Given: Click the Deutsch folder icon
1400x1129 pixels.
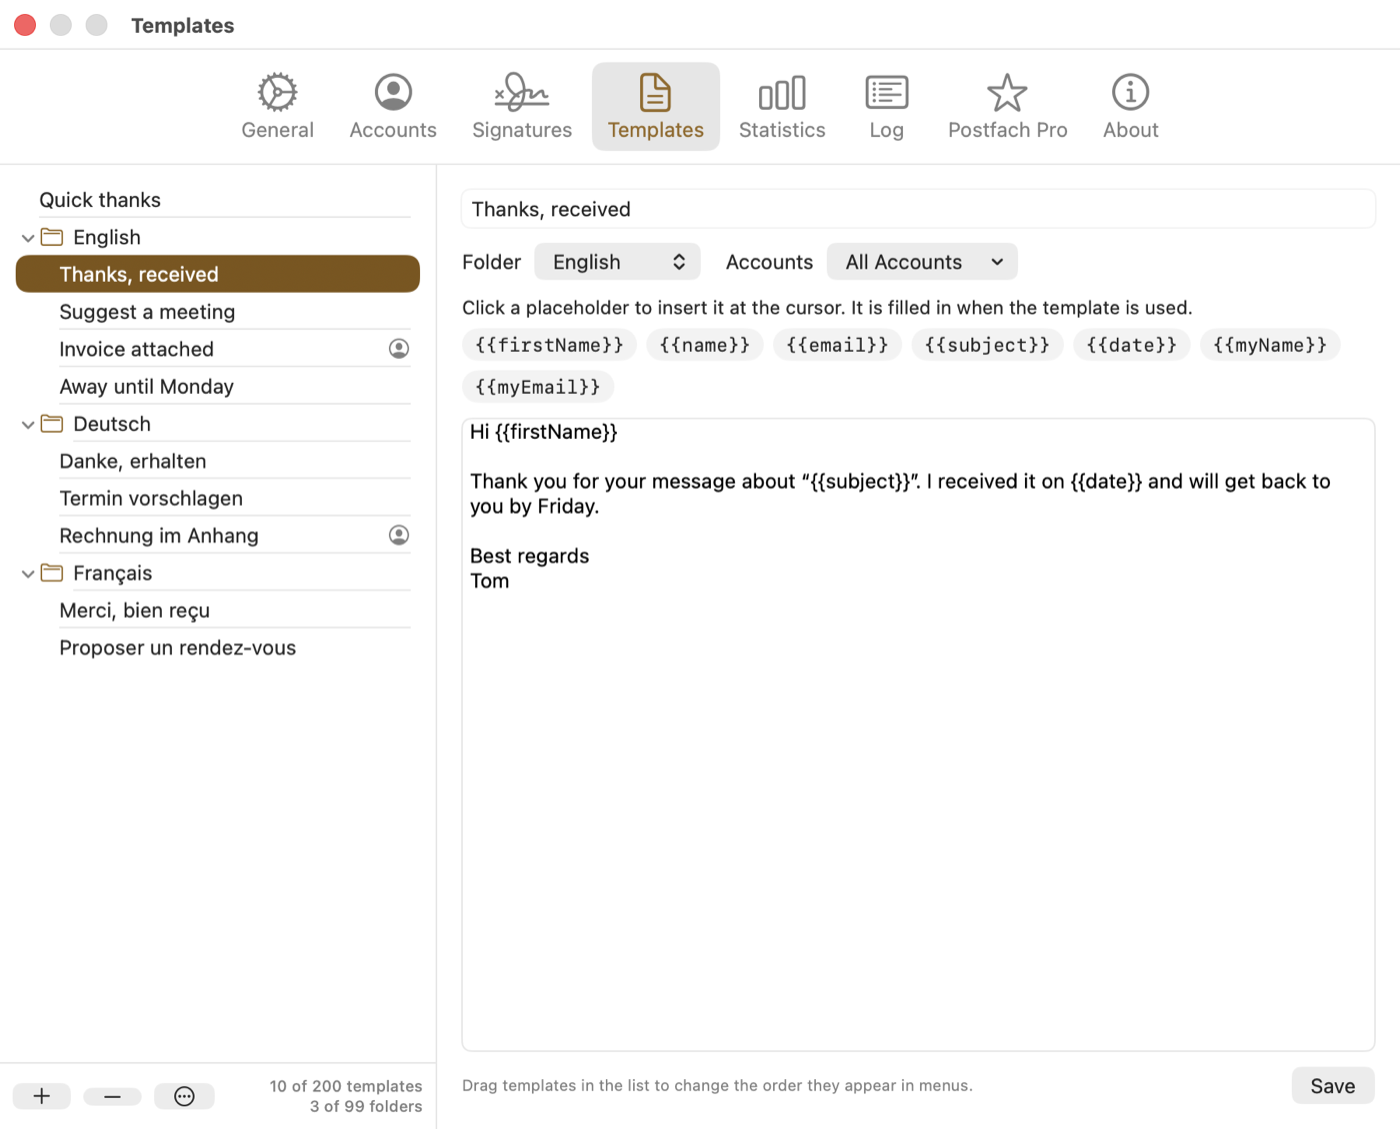Looking at the screenshot, I should coord(52,424).
